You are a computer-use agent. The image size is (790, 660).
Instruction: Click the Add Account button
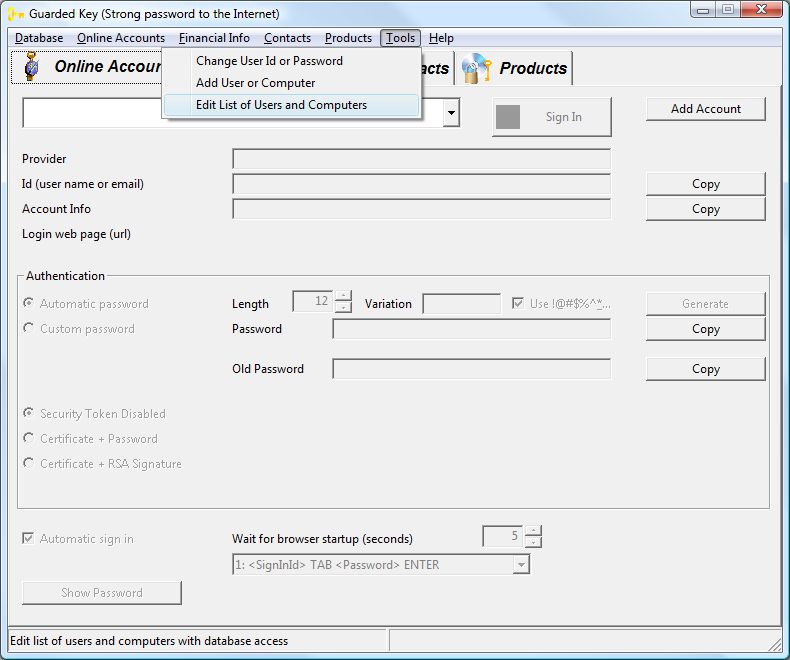pos(705,109)
